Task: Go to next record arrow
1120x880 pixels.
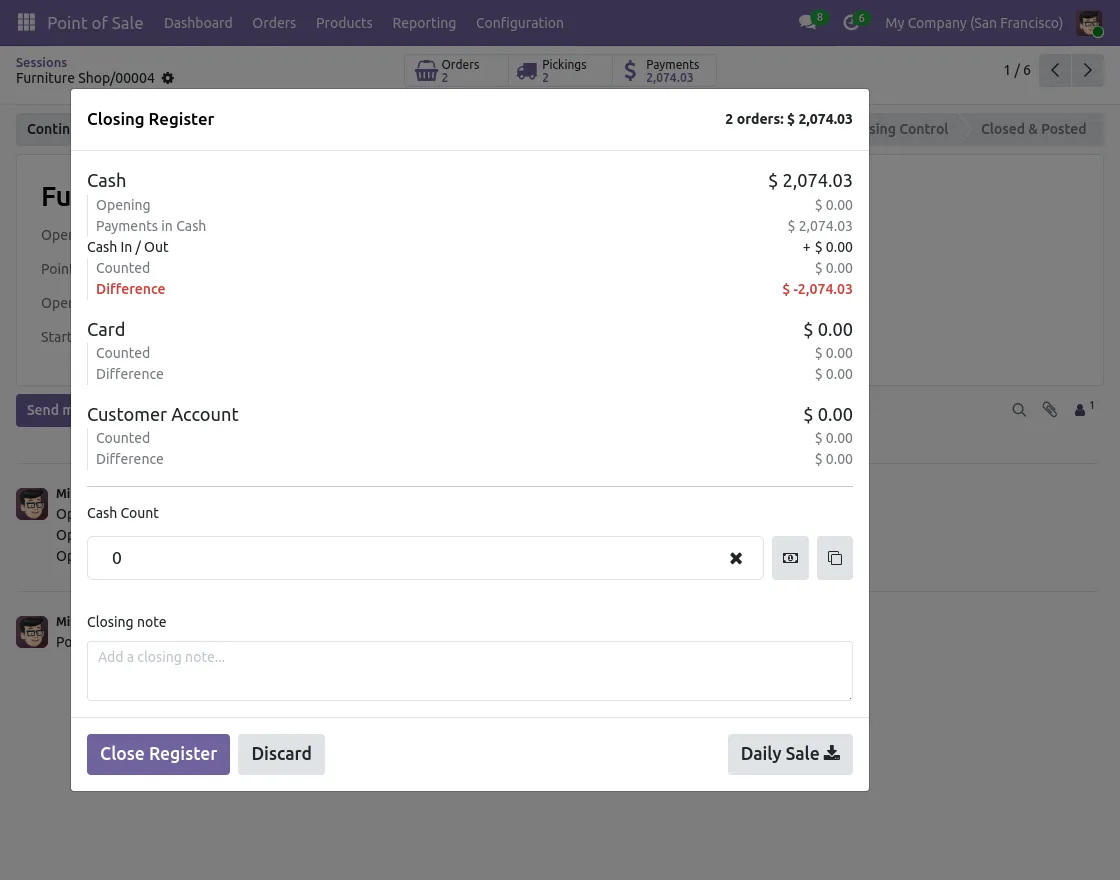Action: click(1088, 70)
